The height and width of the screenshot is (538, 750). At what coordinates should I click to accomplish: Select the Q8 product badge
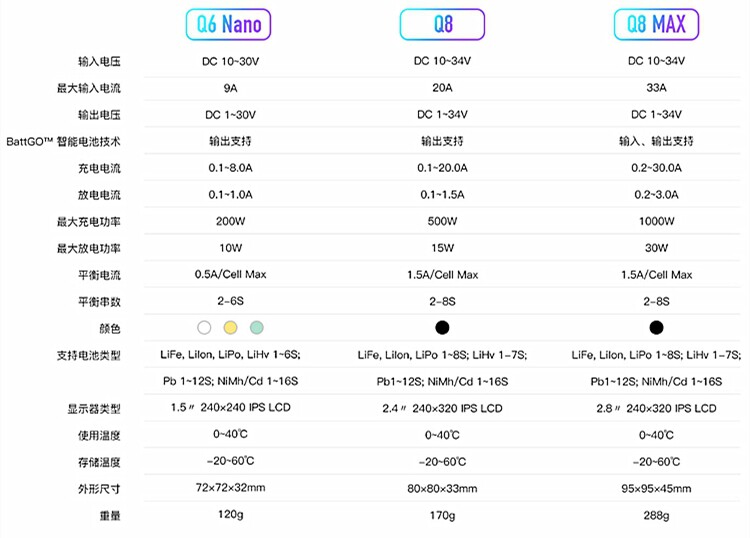tap(442, 24)
